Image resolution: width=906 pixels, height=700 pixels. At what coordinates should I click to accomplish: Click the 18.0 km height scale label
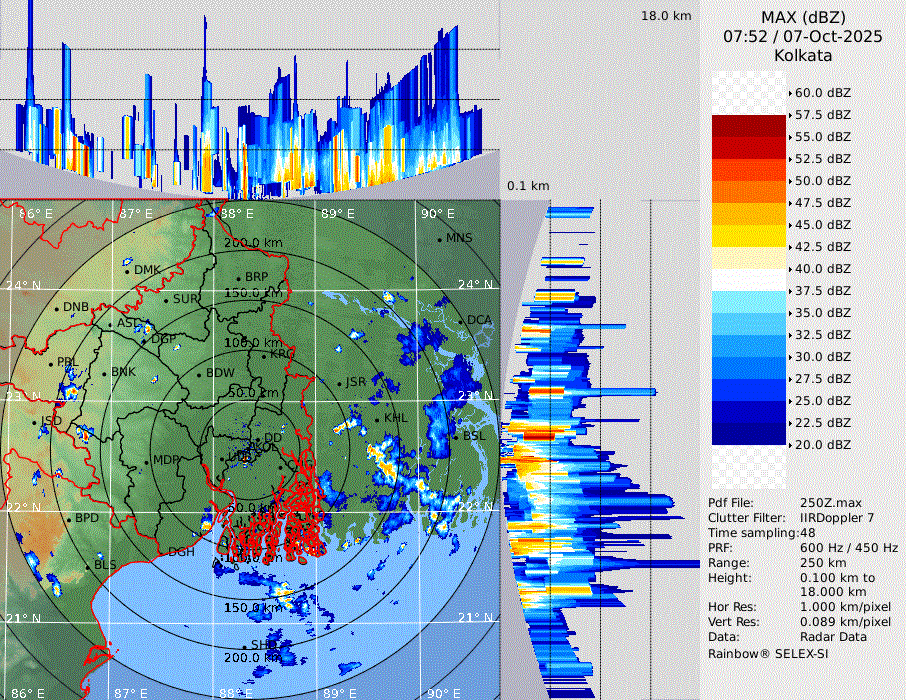(666, 16)
